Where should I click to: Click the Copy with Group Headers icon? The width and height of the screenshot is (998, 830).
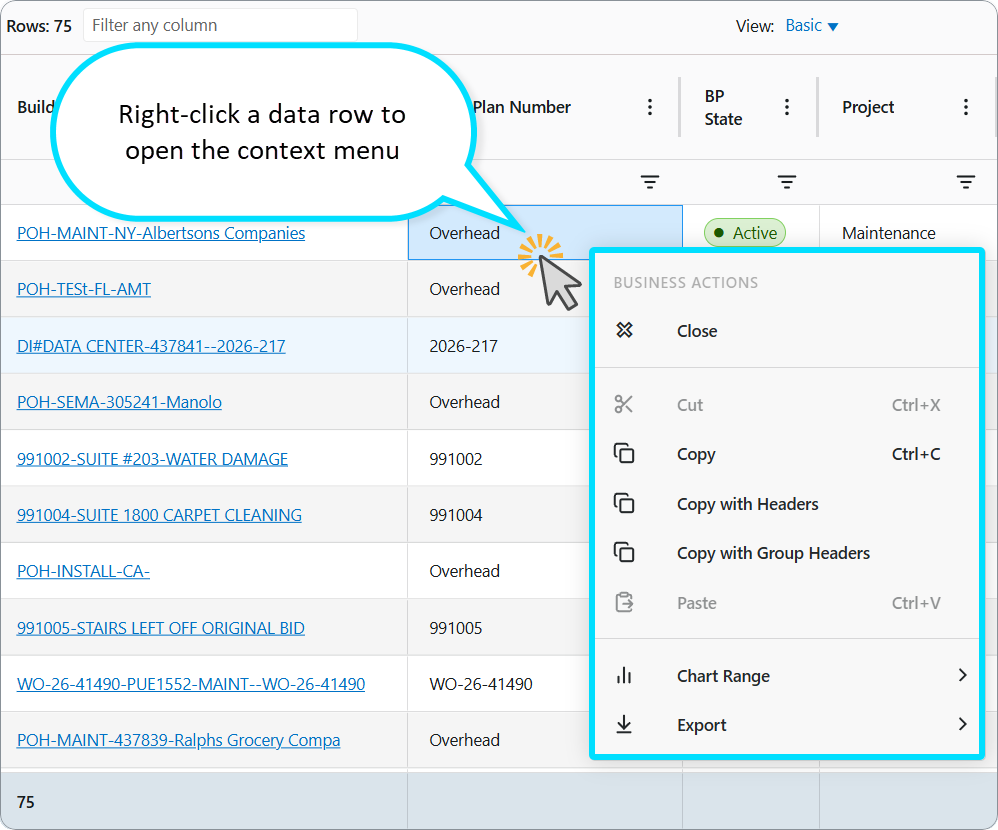[624, 552]
